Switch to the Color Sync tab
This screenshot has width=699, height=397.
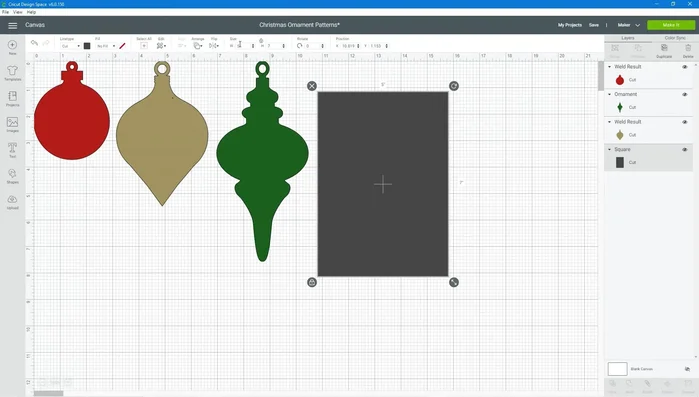coord(675,38)
